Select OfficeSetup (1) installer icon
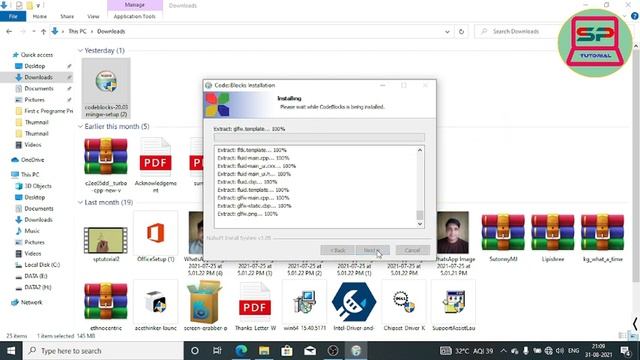This screenshot has width=640, height=360. (x=156, y=237)
